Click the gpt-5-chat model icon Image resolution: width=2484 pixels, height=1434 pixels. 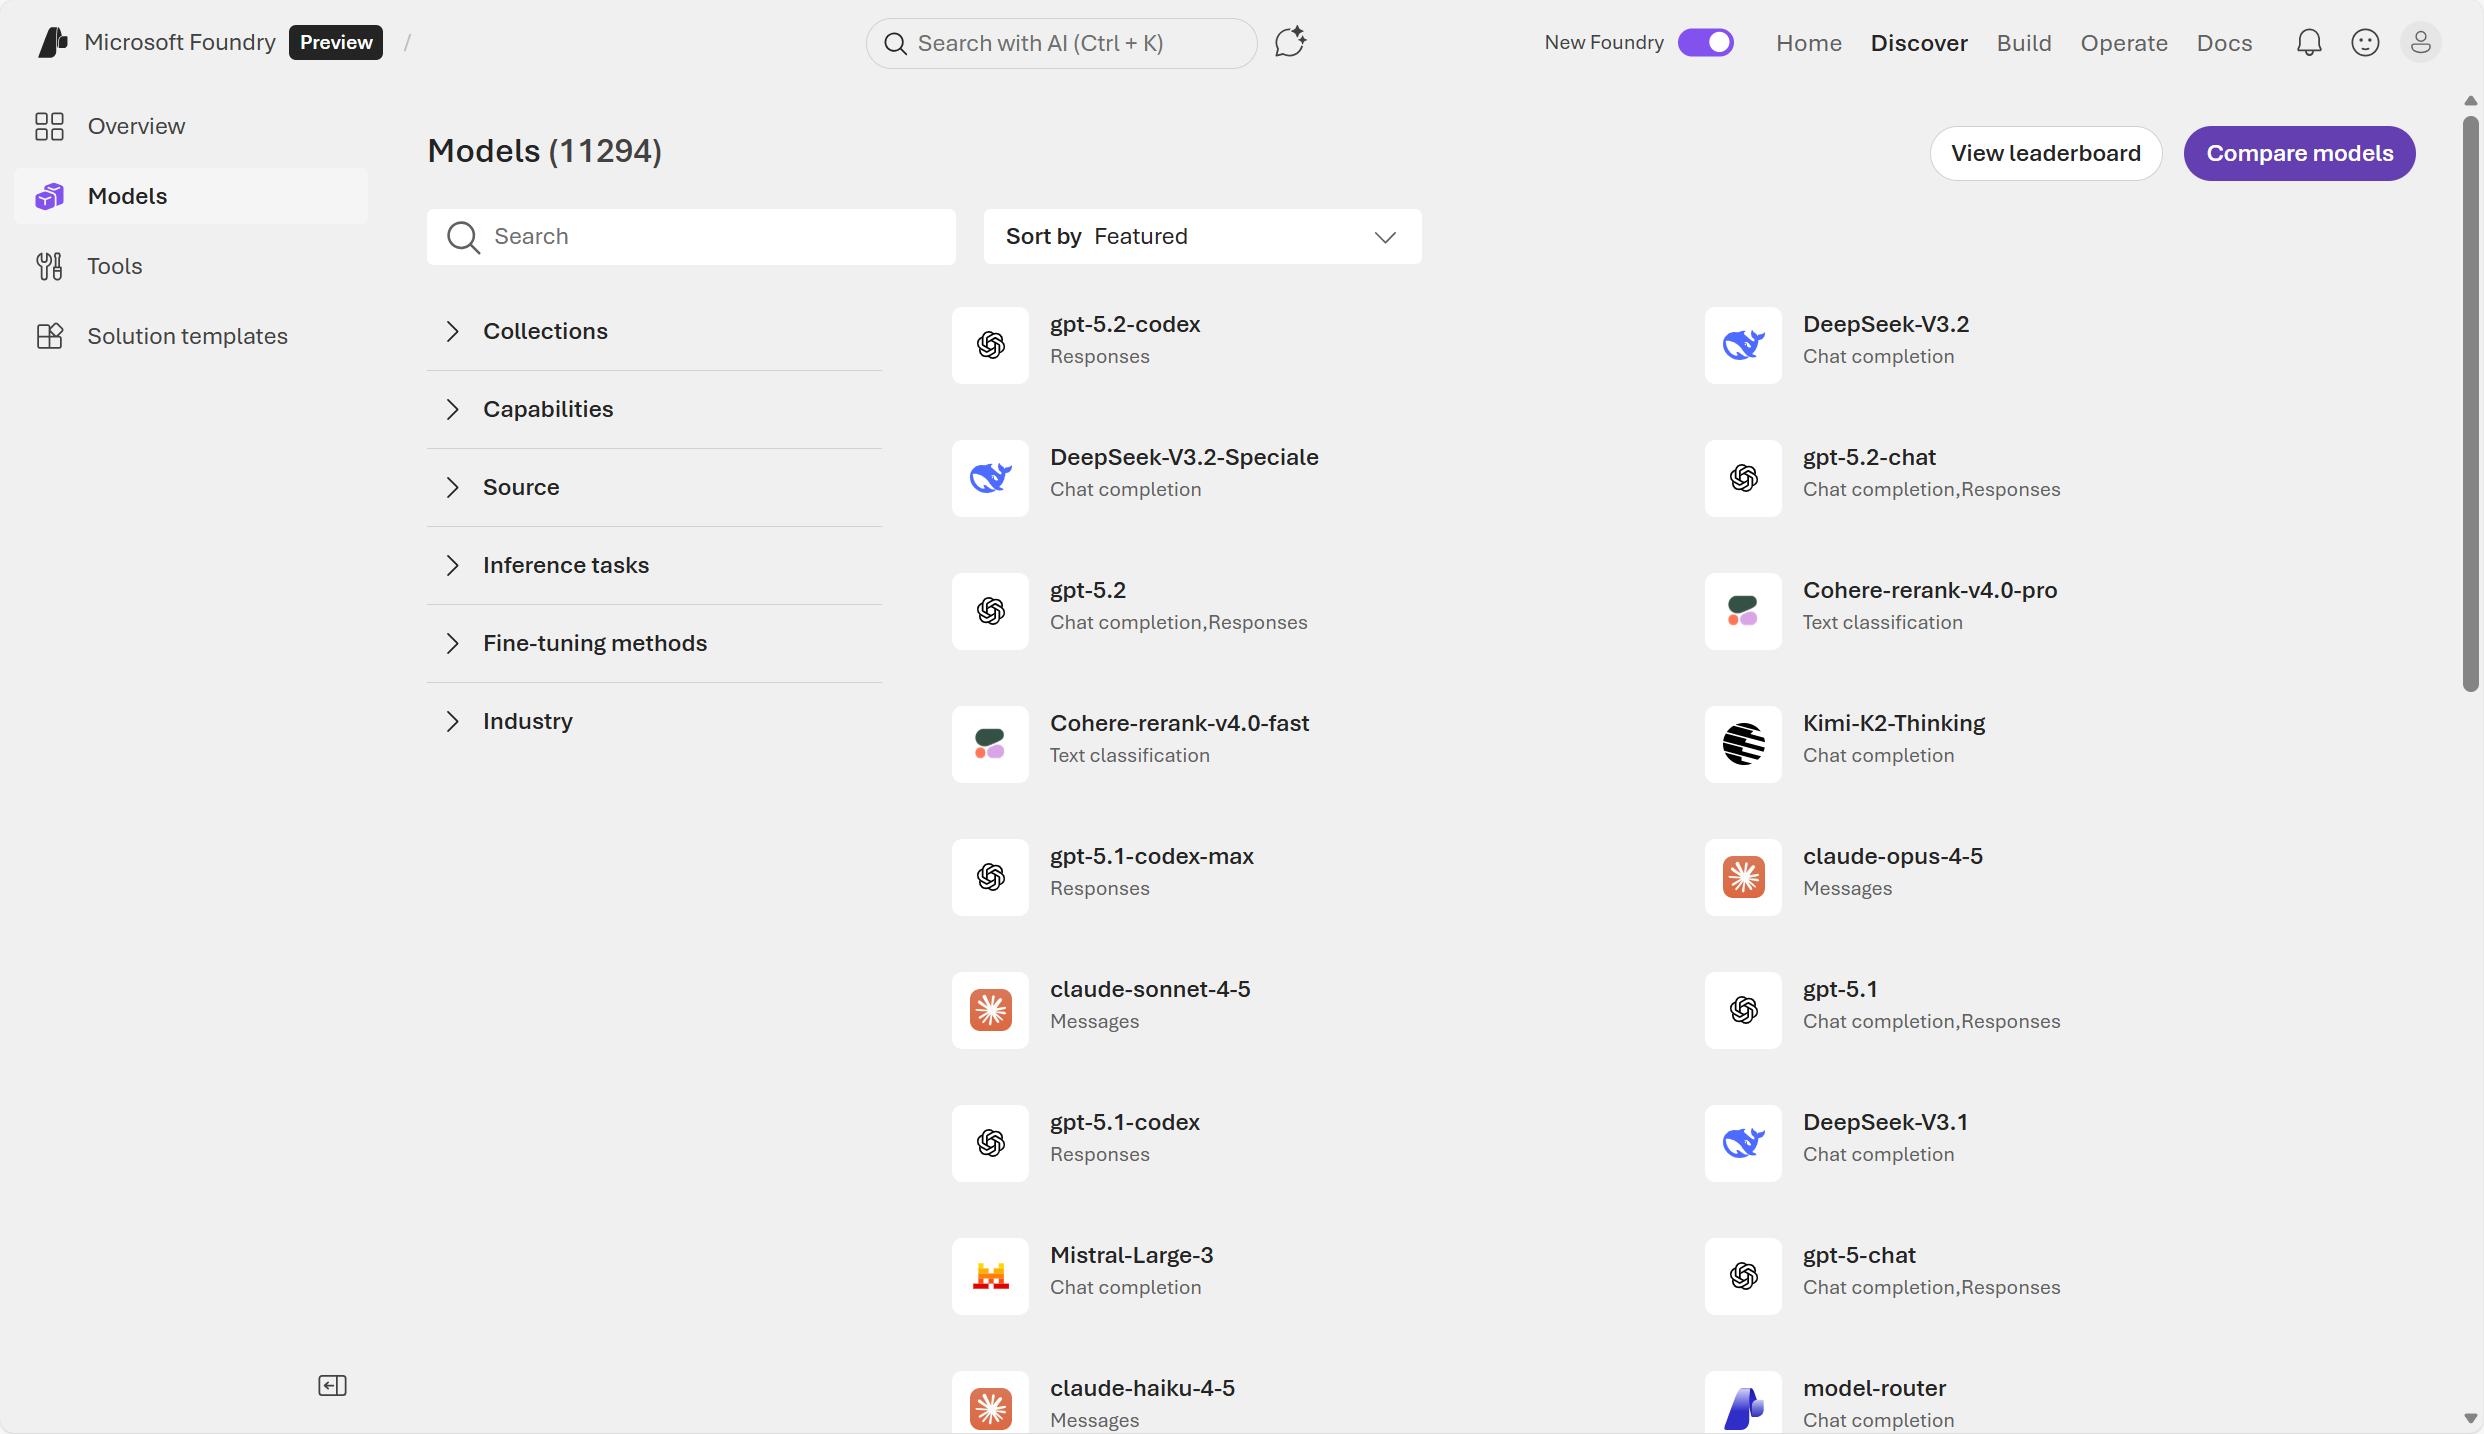click(x=1743, y=1276)
